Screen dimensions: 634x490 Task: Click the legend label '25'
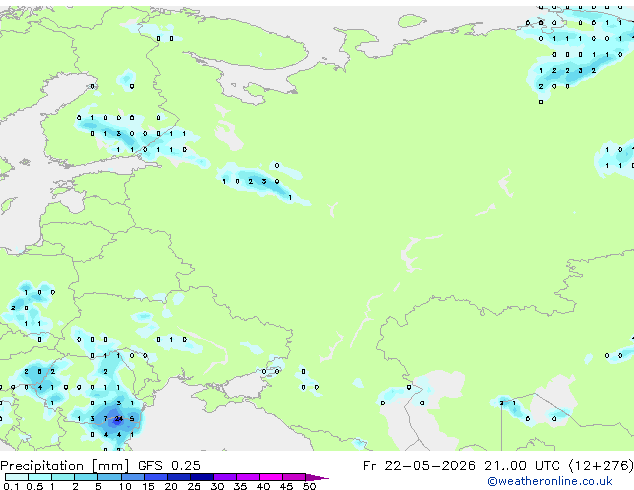(194, 486)
